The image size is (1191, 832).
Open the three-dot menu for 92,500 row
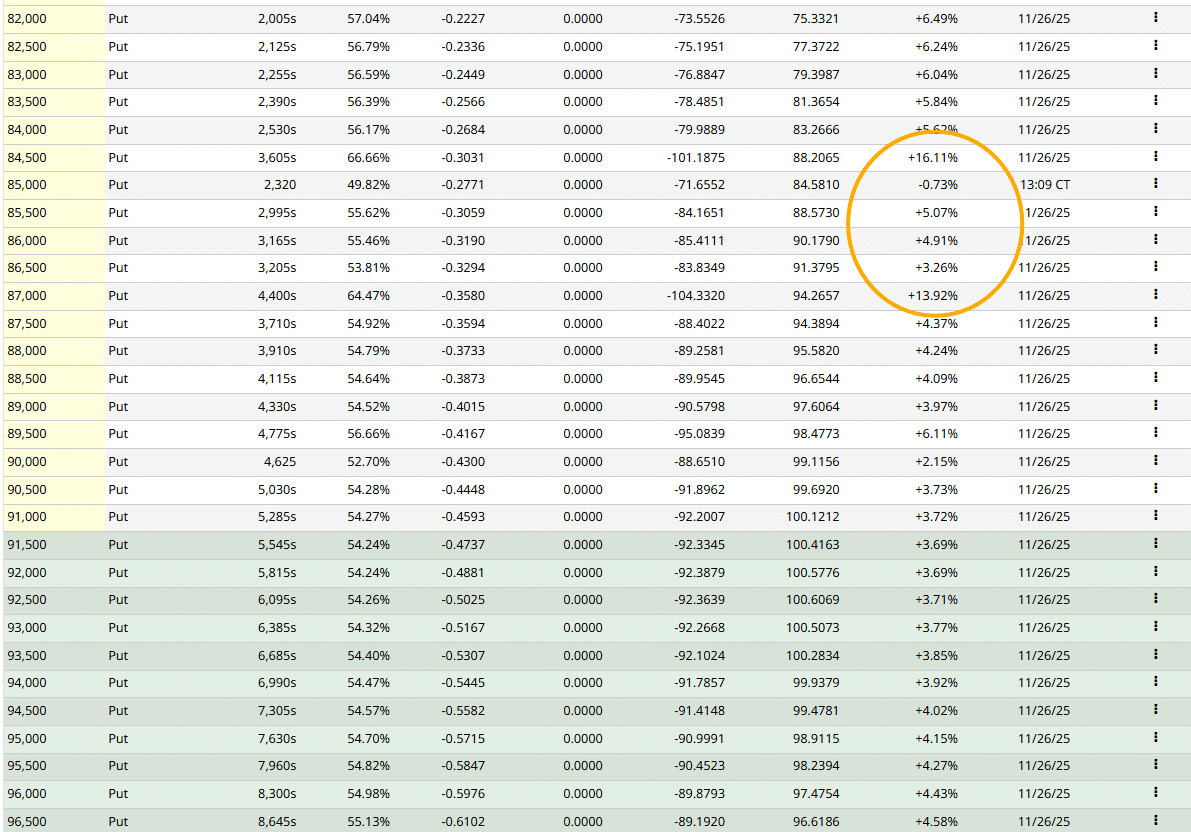(1155, 599)
